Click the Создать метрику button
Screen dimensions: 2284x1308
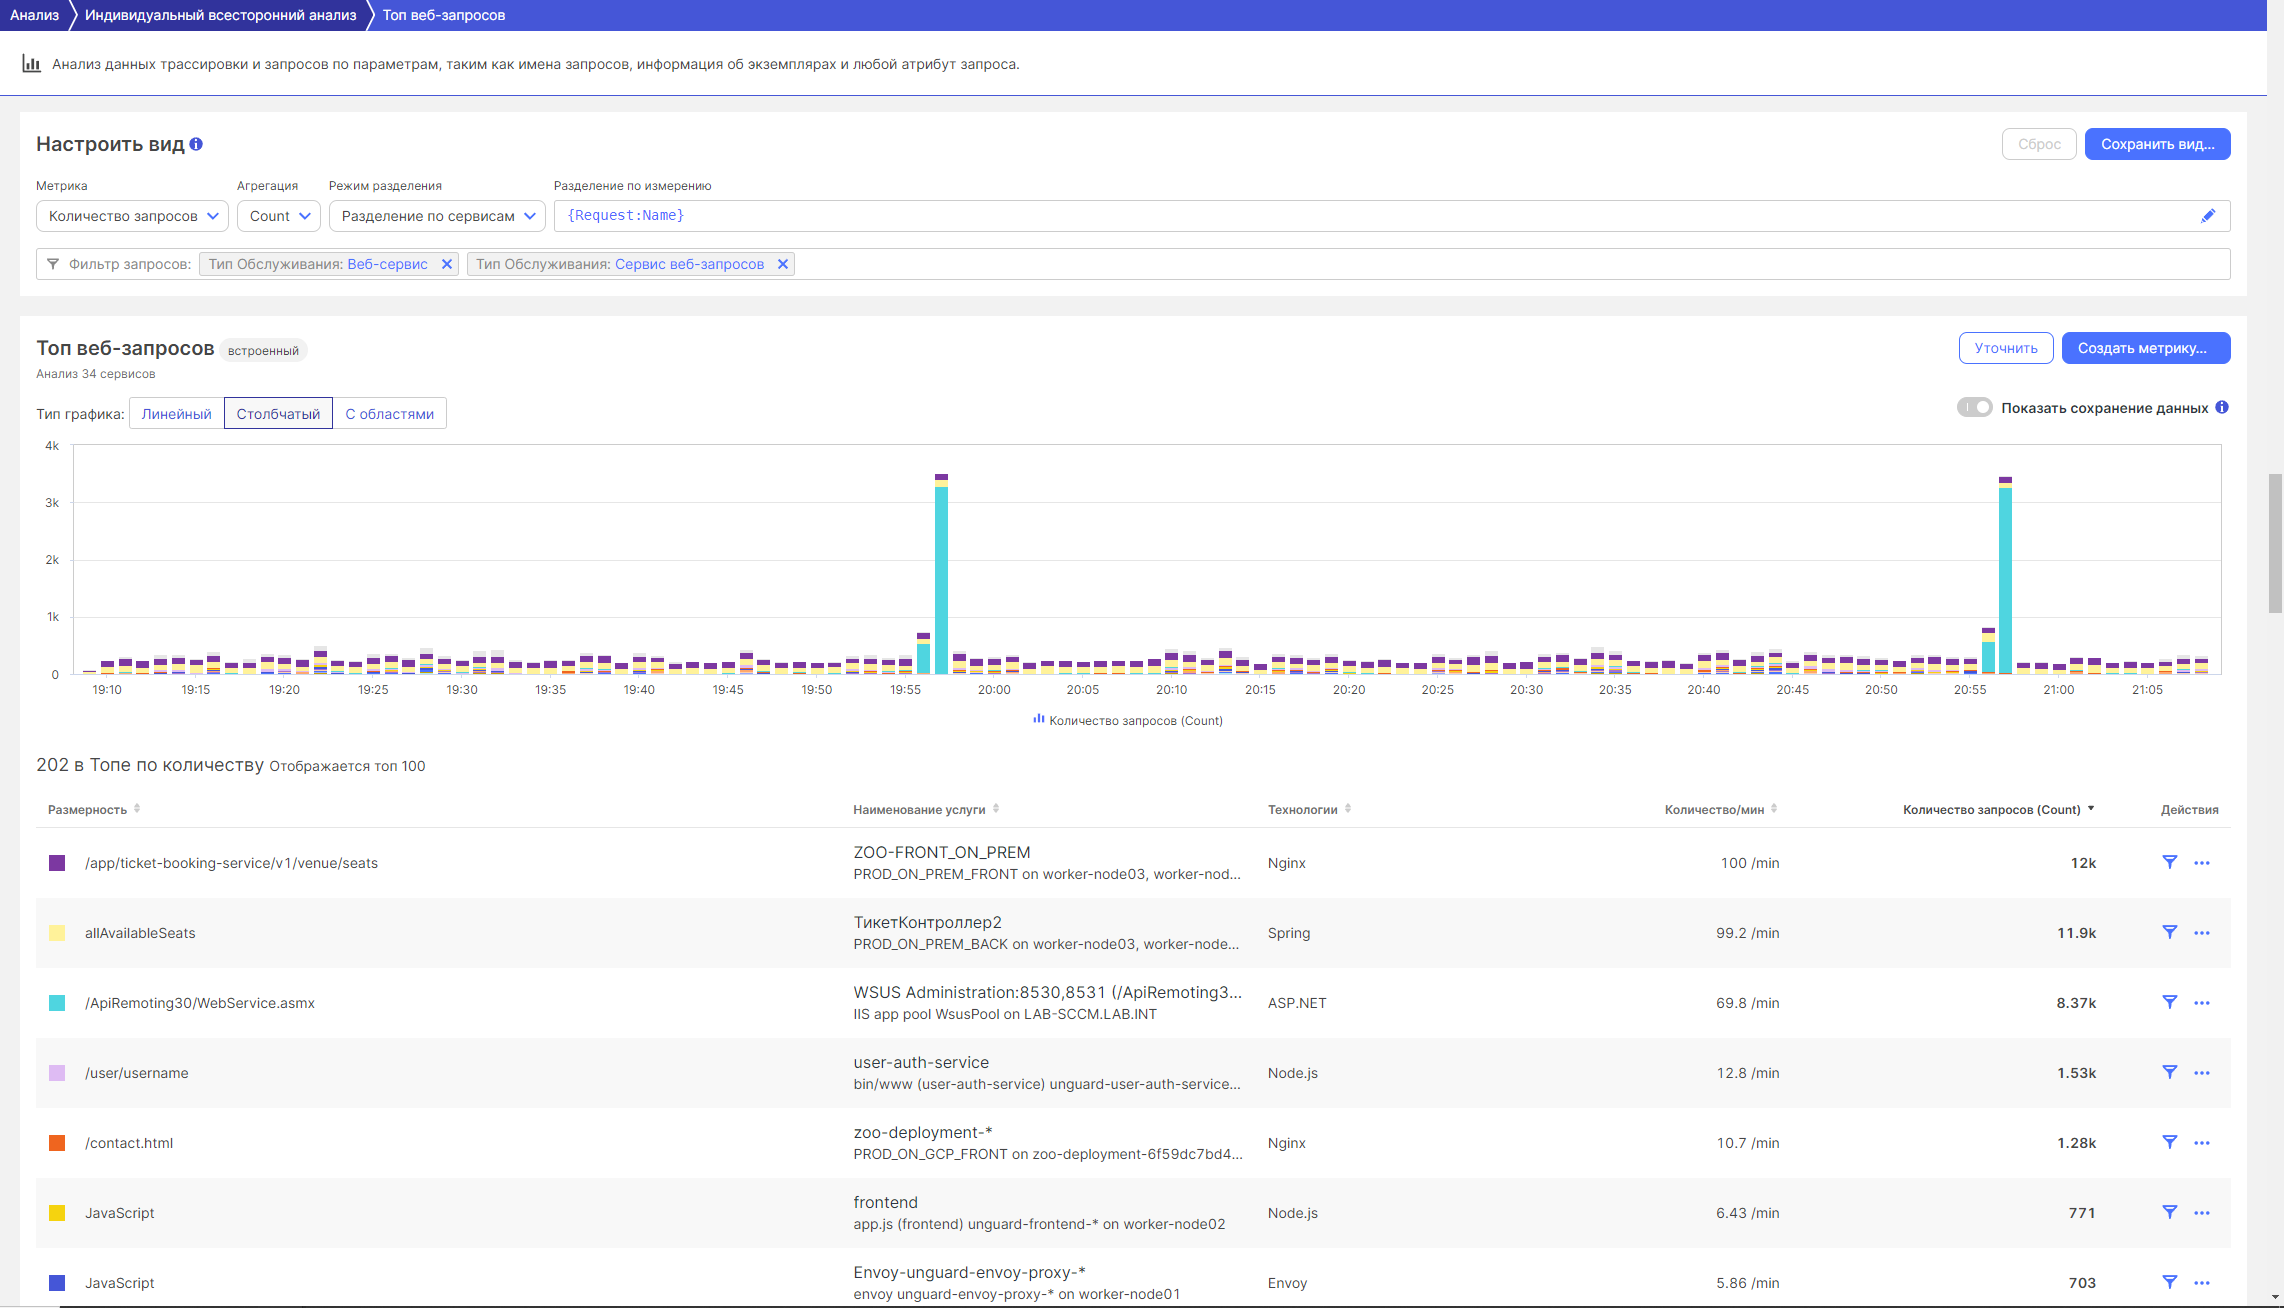[x=2145, y=348]
